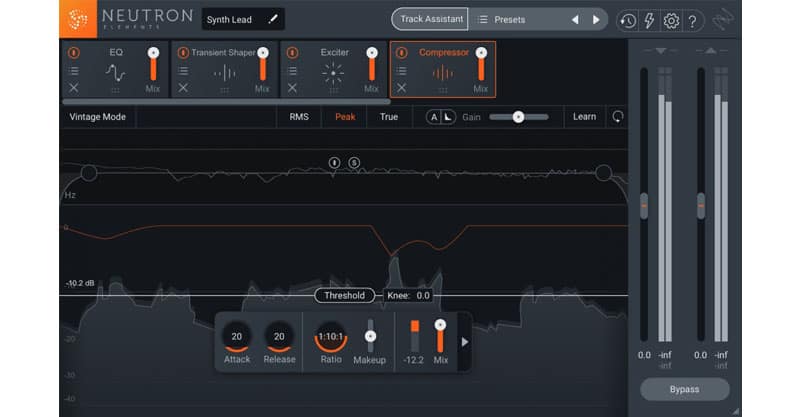The width and height of the screenshot is (800, 417).
Task: Expand the arrow right of compressor Mix
Action: coord(464,342)
